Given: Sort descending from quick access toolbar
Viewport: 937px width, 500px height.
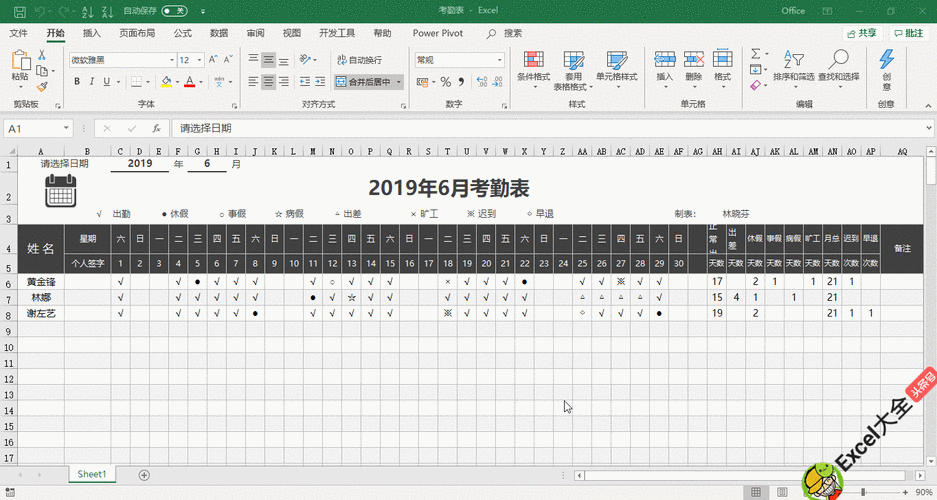Looking at the screenshot, I should [108, 11].
